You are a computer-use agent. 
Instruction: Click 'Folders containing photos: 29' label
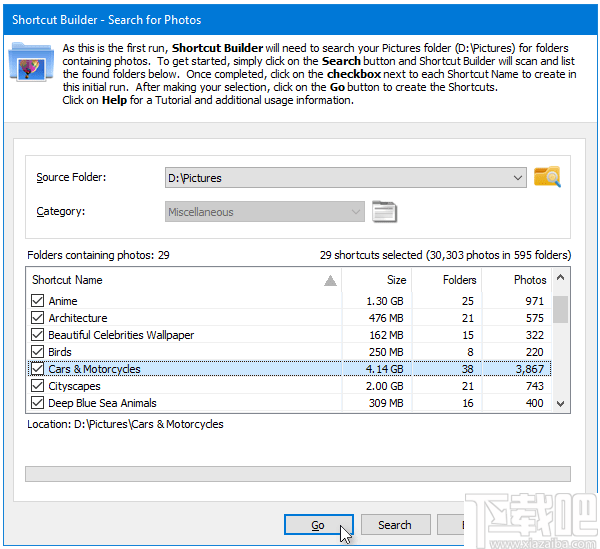[98, 255]
